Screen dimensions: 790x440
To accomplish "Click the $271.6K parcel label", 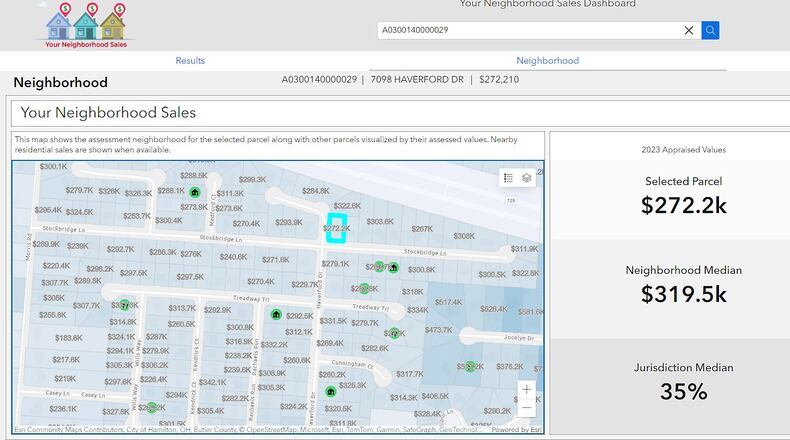I will click(276, 260).
